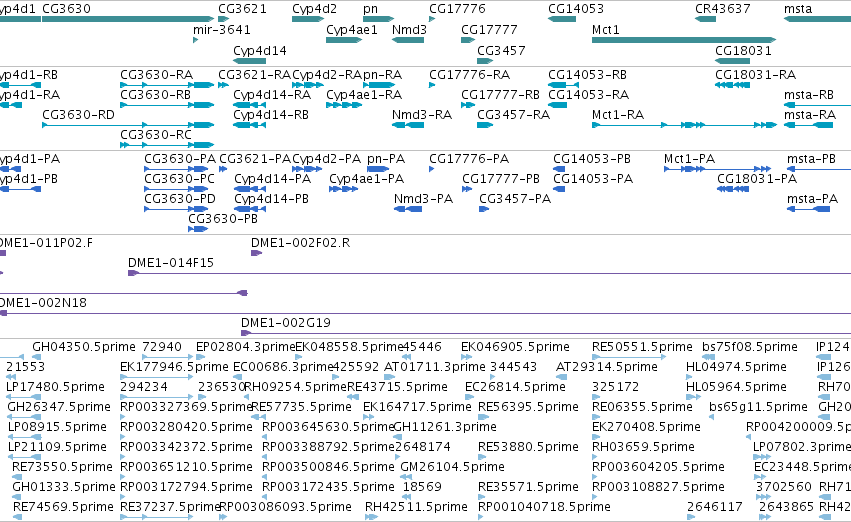This screenshot has width=851, height=522.
Task: Select the DME1-002F02.R BAC end
Action: tap(257, 253)
